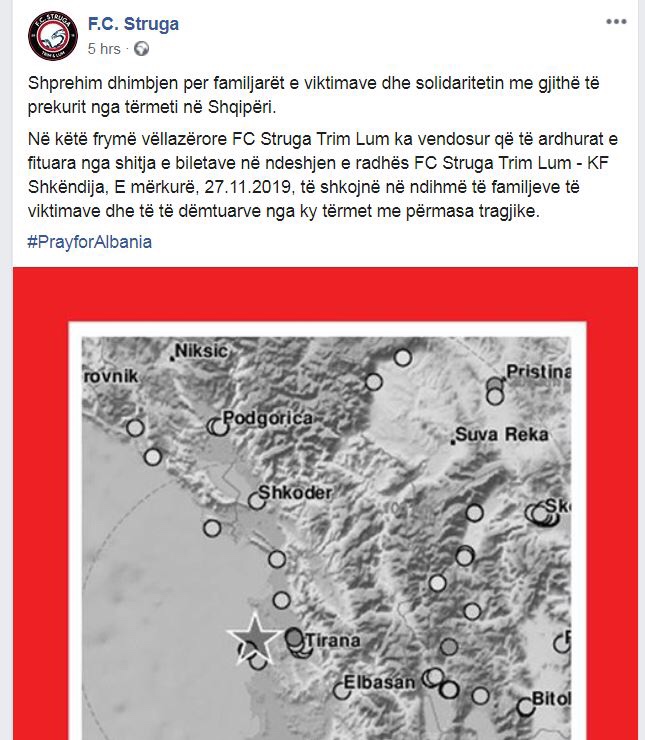The width and height of the screenshot is (645, 740).
Task: Select the Elbasan city label on map
Action: (x=379, y=682)
